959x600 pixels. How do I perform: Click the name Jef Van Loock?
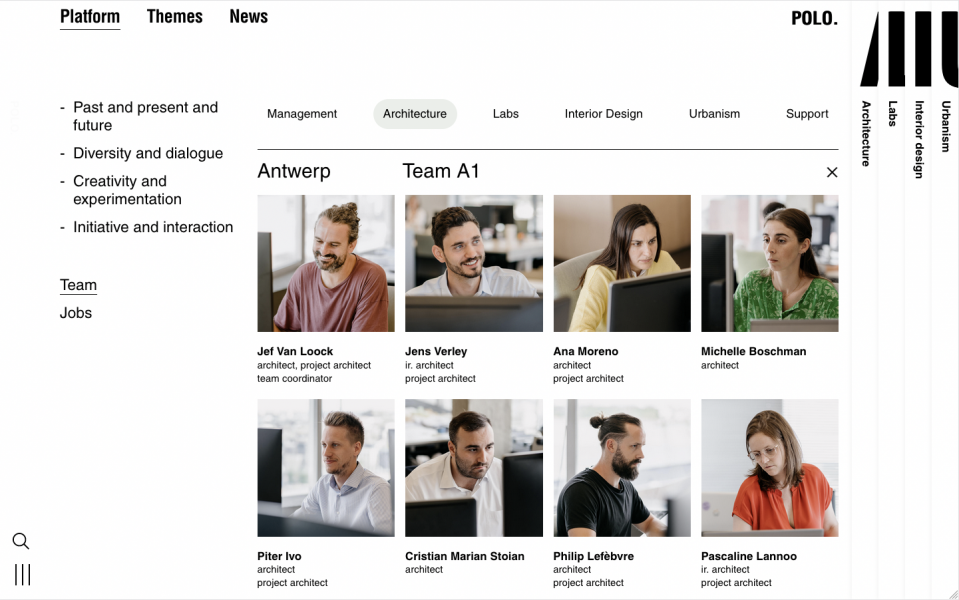[x=295, y=351]
